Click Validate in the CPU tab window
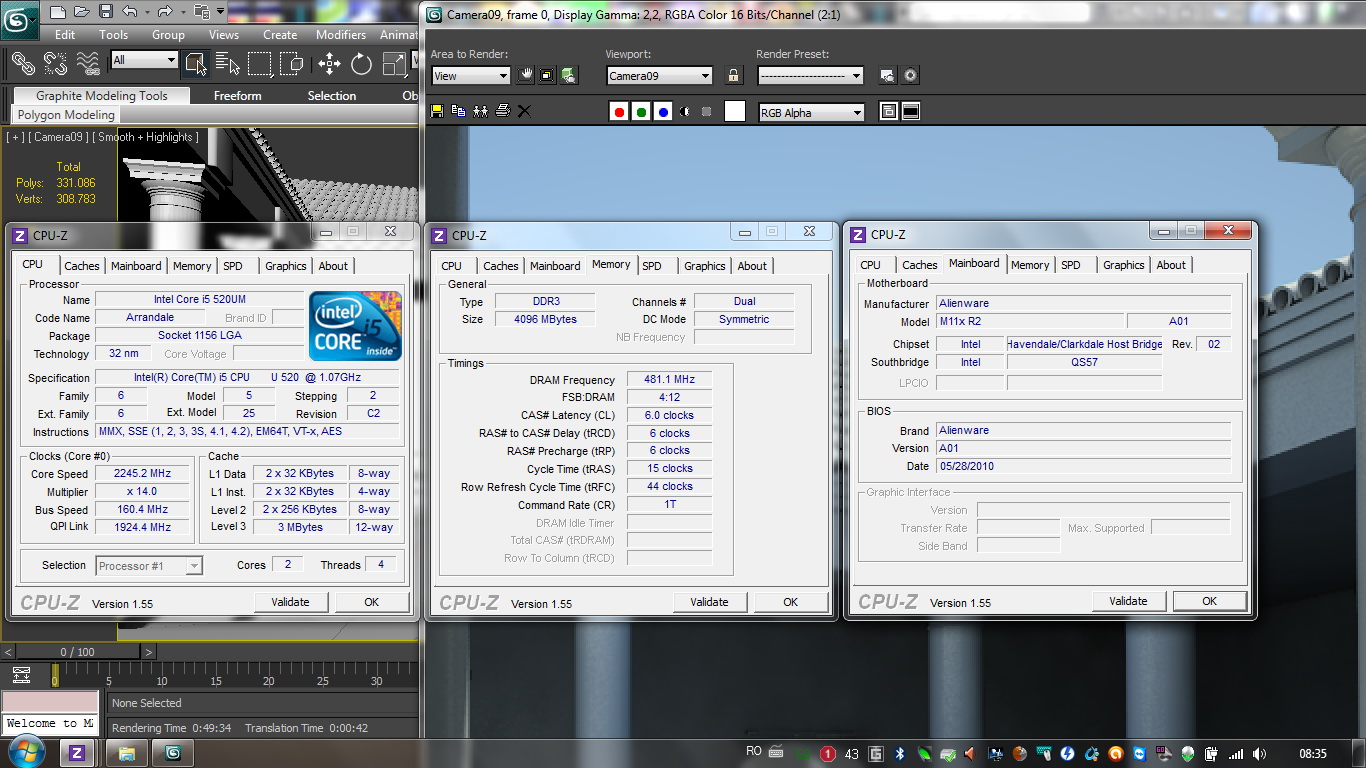This screenshot has width=1366, height=768. [290, 602]
